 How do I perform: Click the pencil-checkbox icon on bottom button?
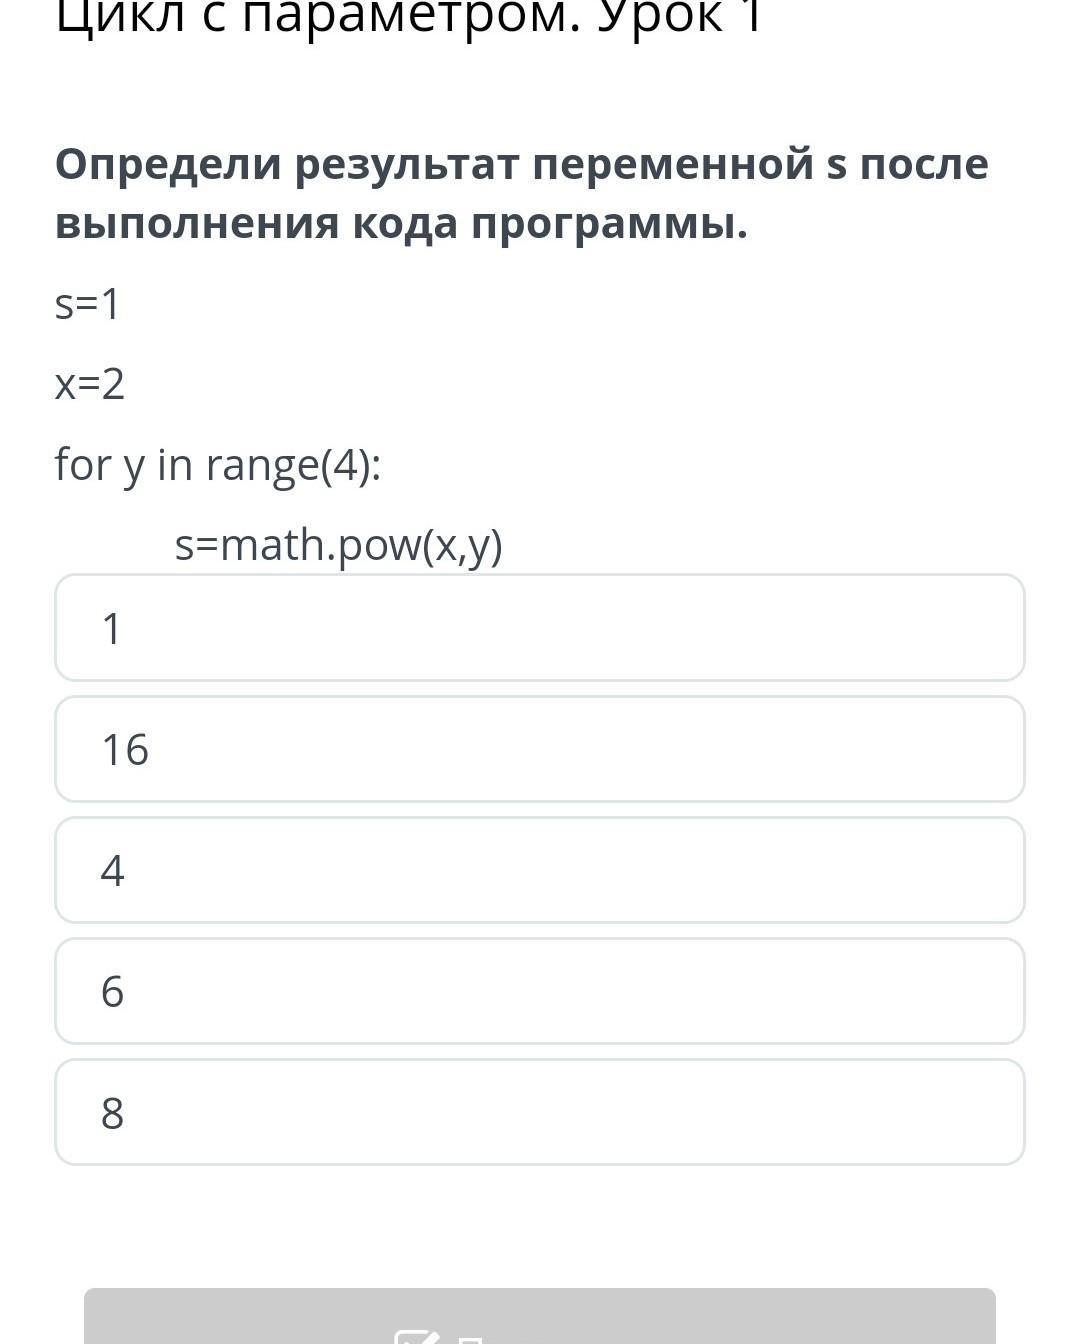point(416,1336)
